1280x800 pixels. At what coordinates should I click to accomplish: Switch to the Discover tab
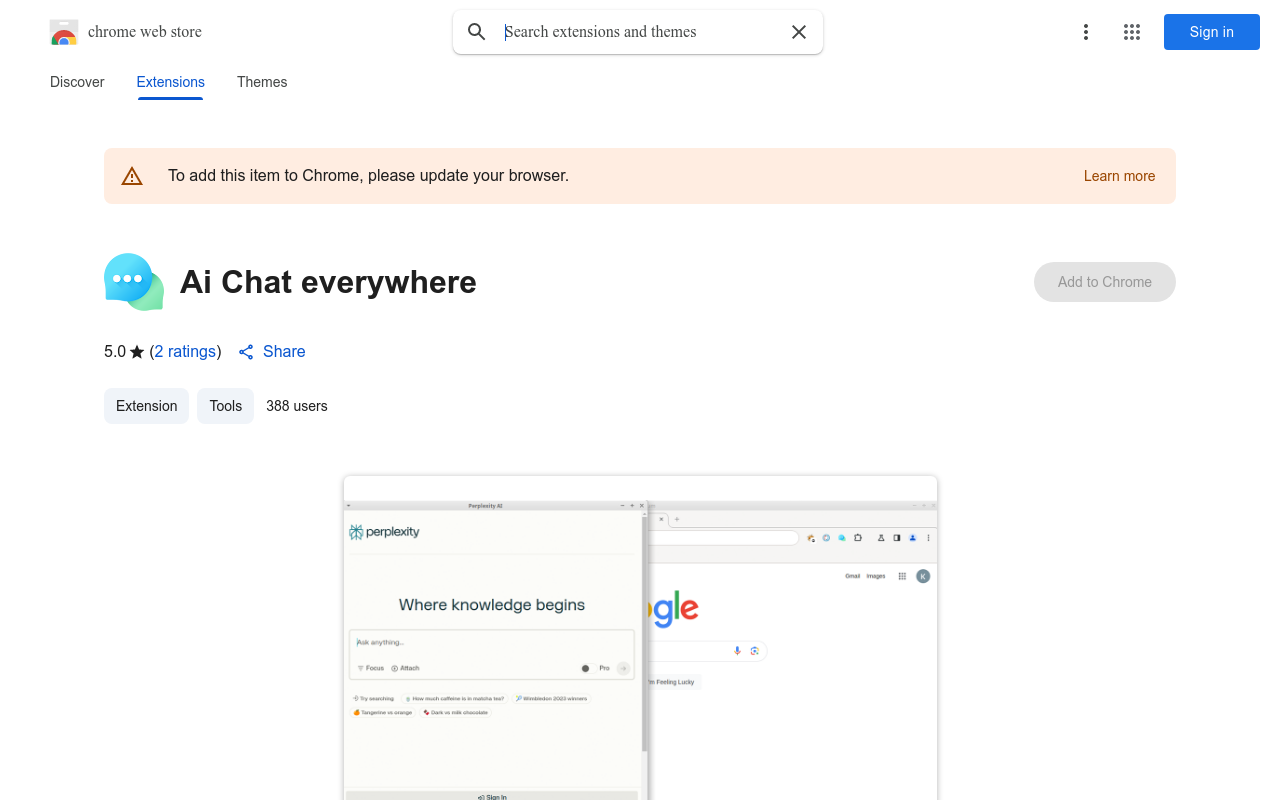tap(77, 82)
